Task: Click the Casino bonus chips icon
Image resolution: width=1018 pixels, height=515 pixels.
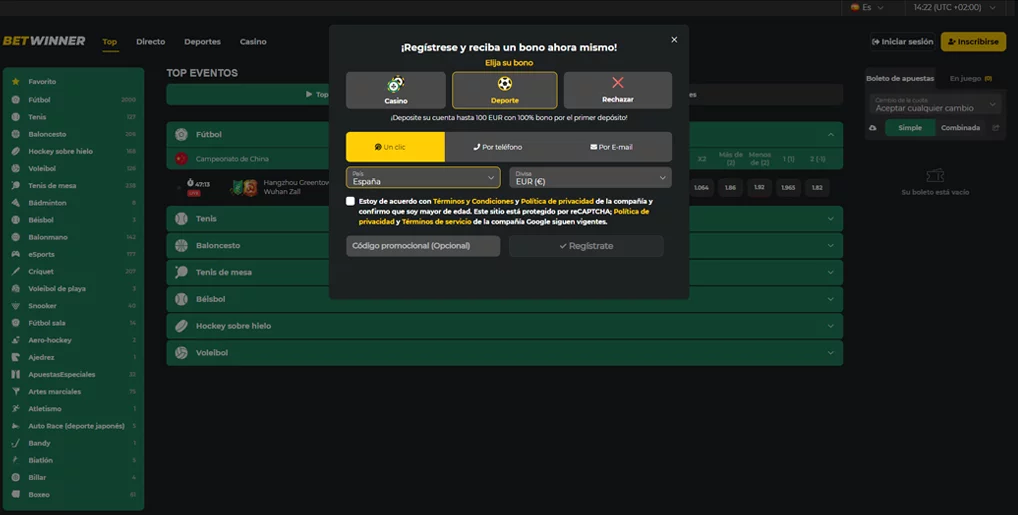Action: [x=395, y=84]
